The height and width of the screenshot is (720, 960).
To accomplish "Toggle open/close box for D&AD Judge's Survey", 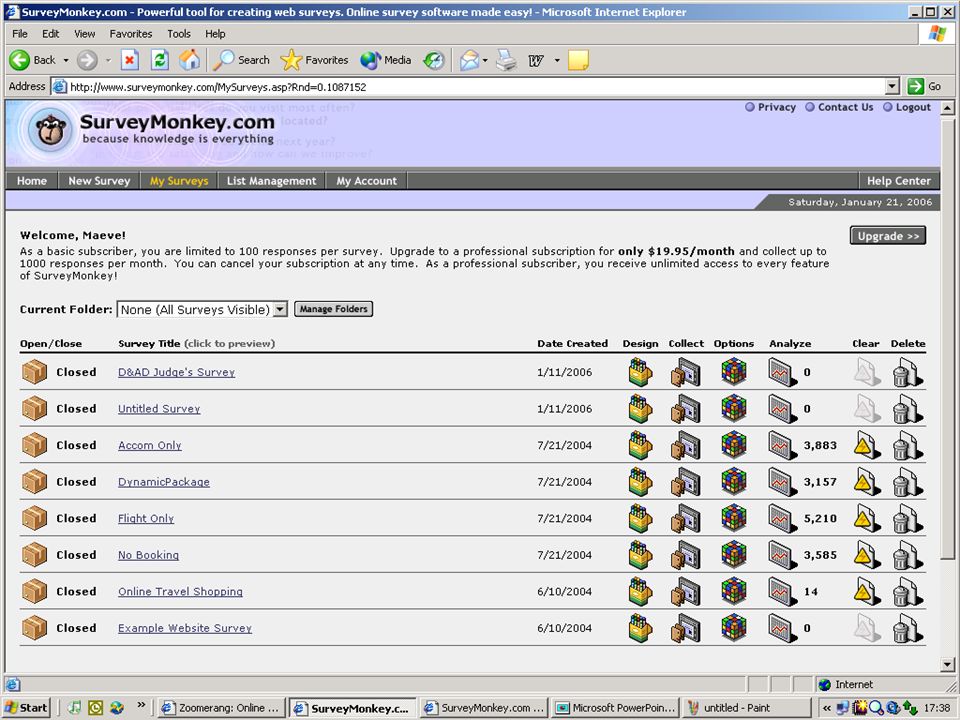I will click(x=34, y=372).
